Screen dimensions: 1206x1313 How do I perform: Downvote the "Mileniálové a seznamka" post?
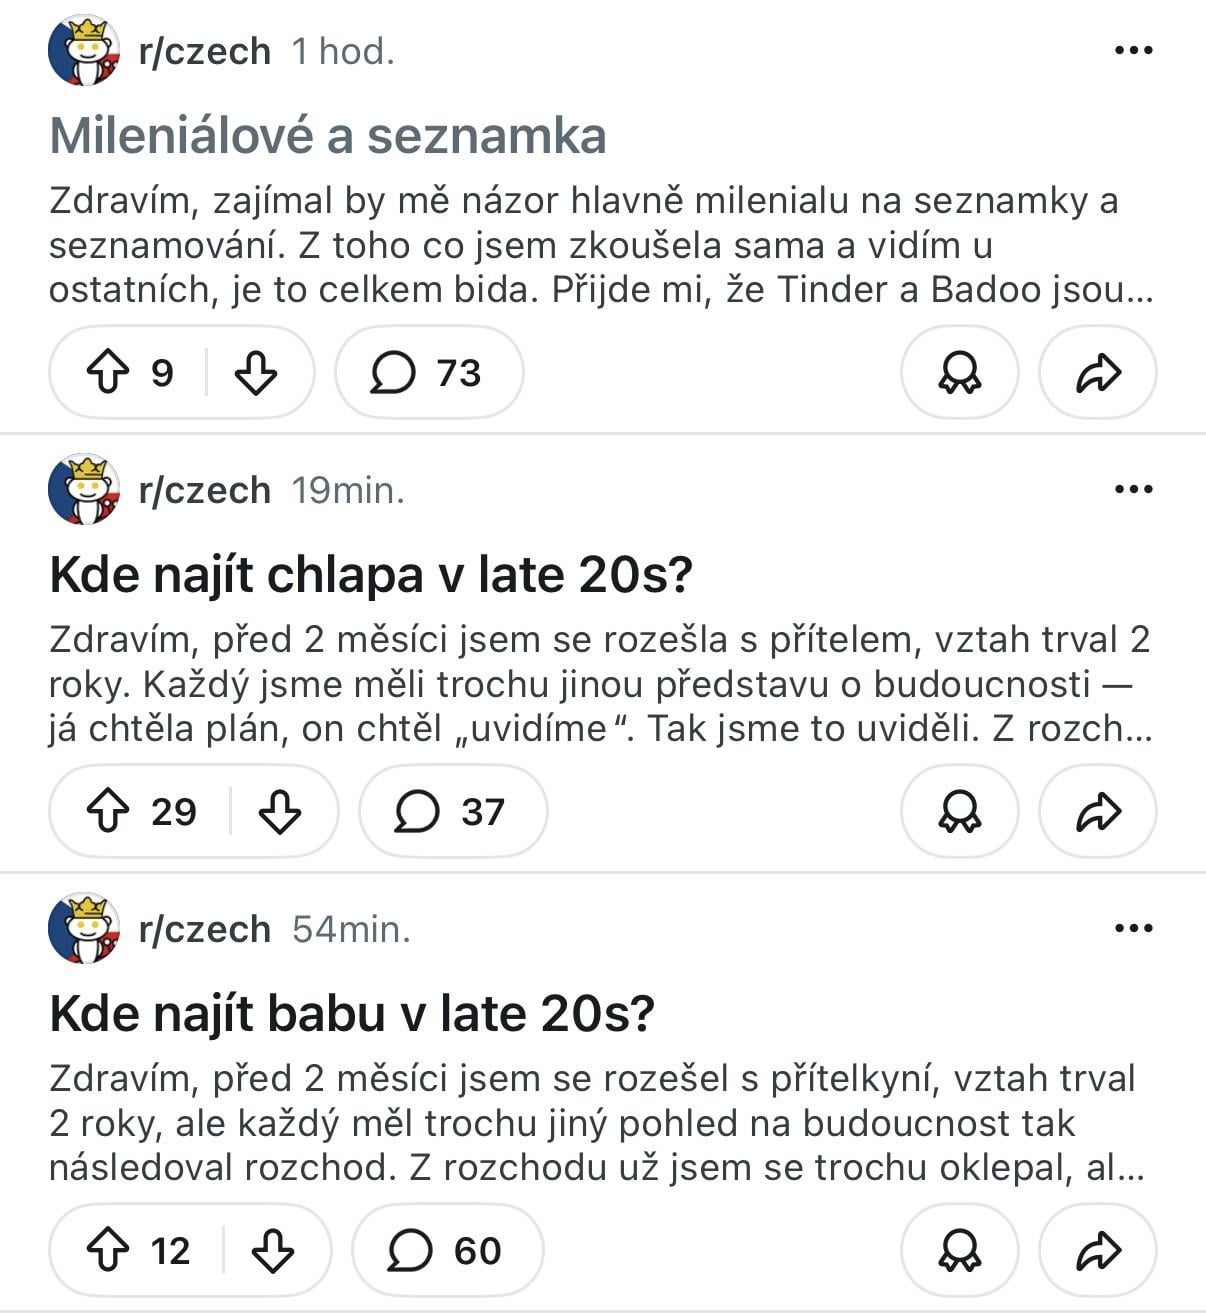pyautogui.click(x=256, y=373)
